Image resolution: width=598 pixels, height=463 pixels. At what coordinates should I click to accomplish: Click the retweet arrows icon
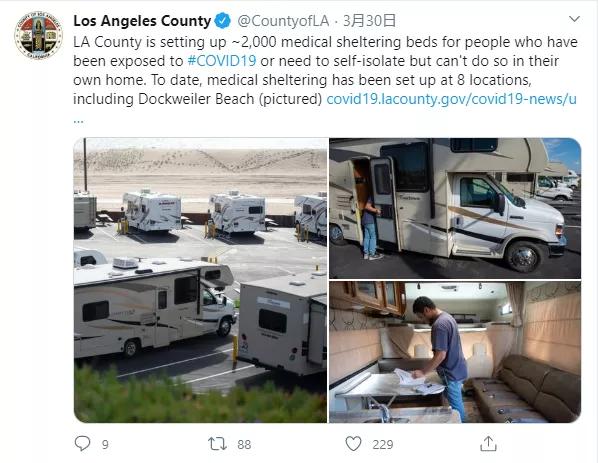(217, 444)
